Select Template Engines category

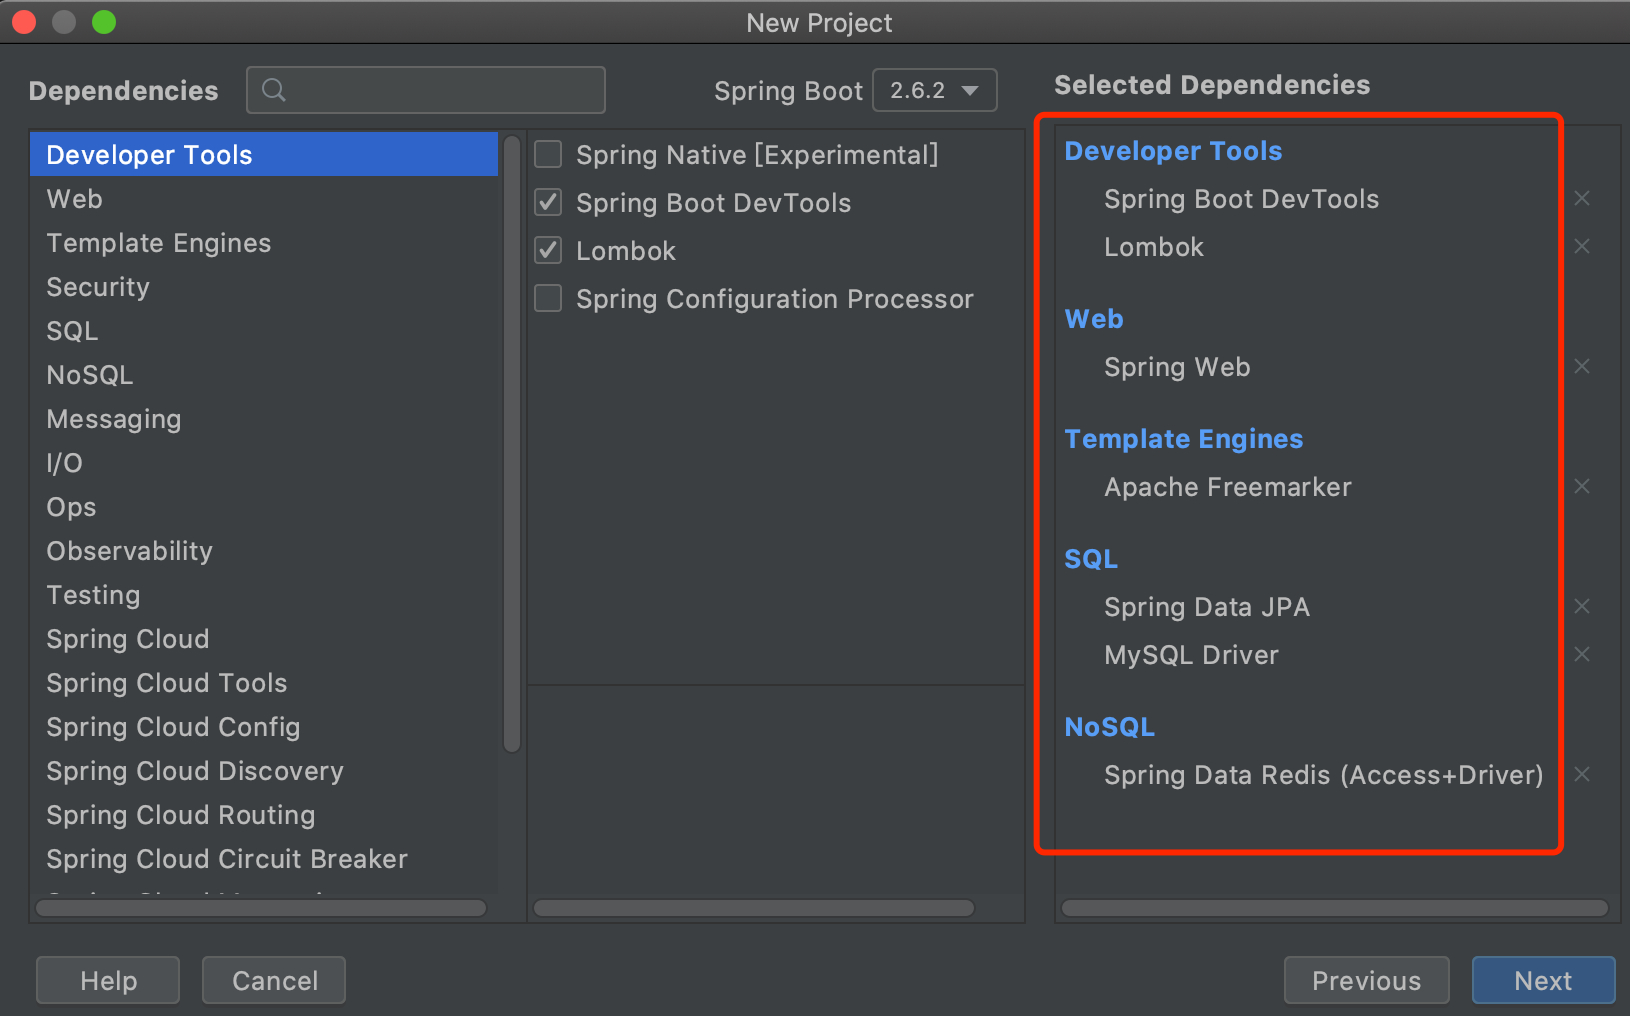(x=264, y=242)
